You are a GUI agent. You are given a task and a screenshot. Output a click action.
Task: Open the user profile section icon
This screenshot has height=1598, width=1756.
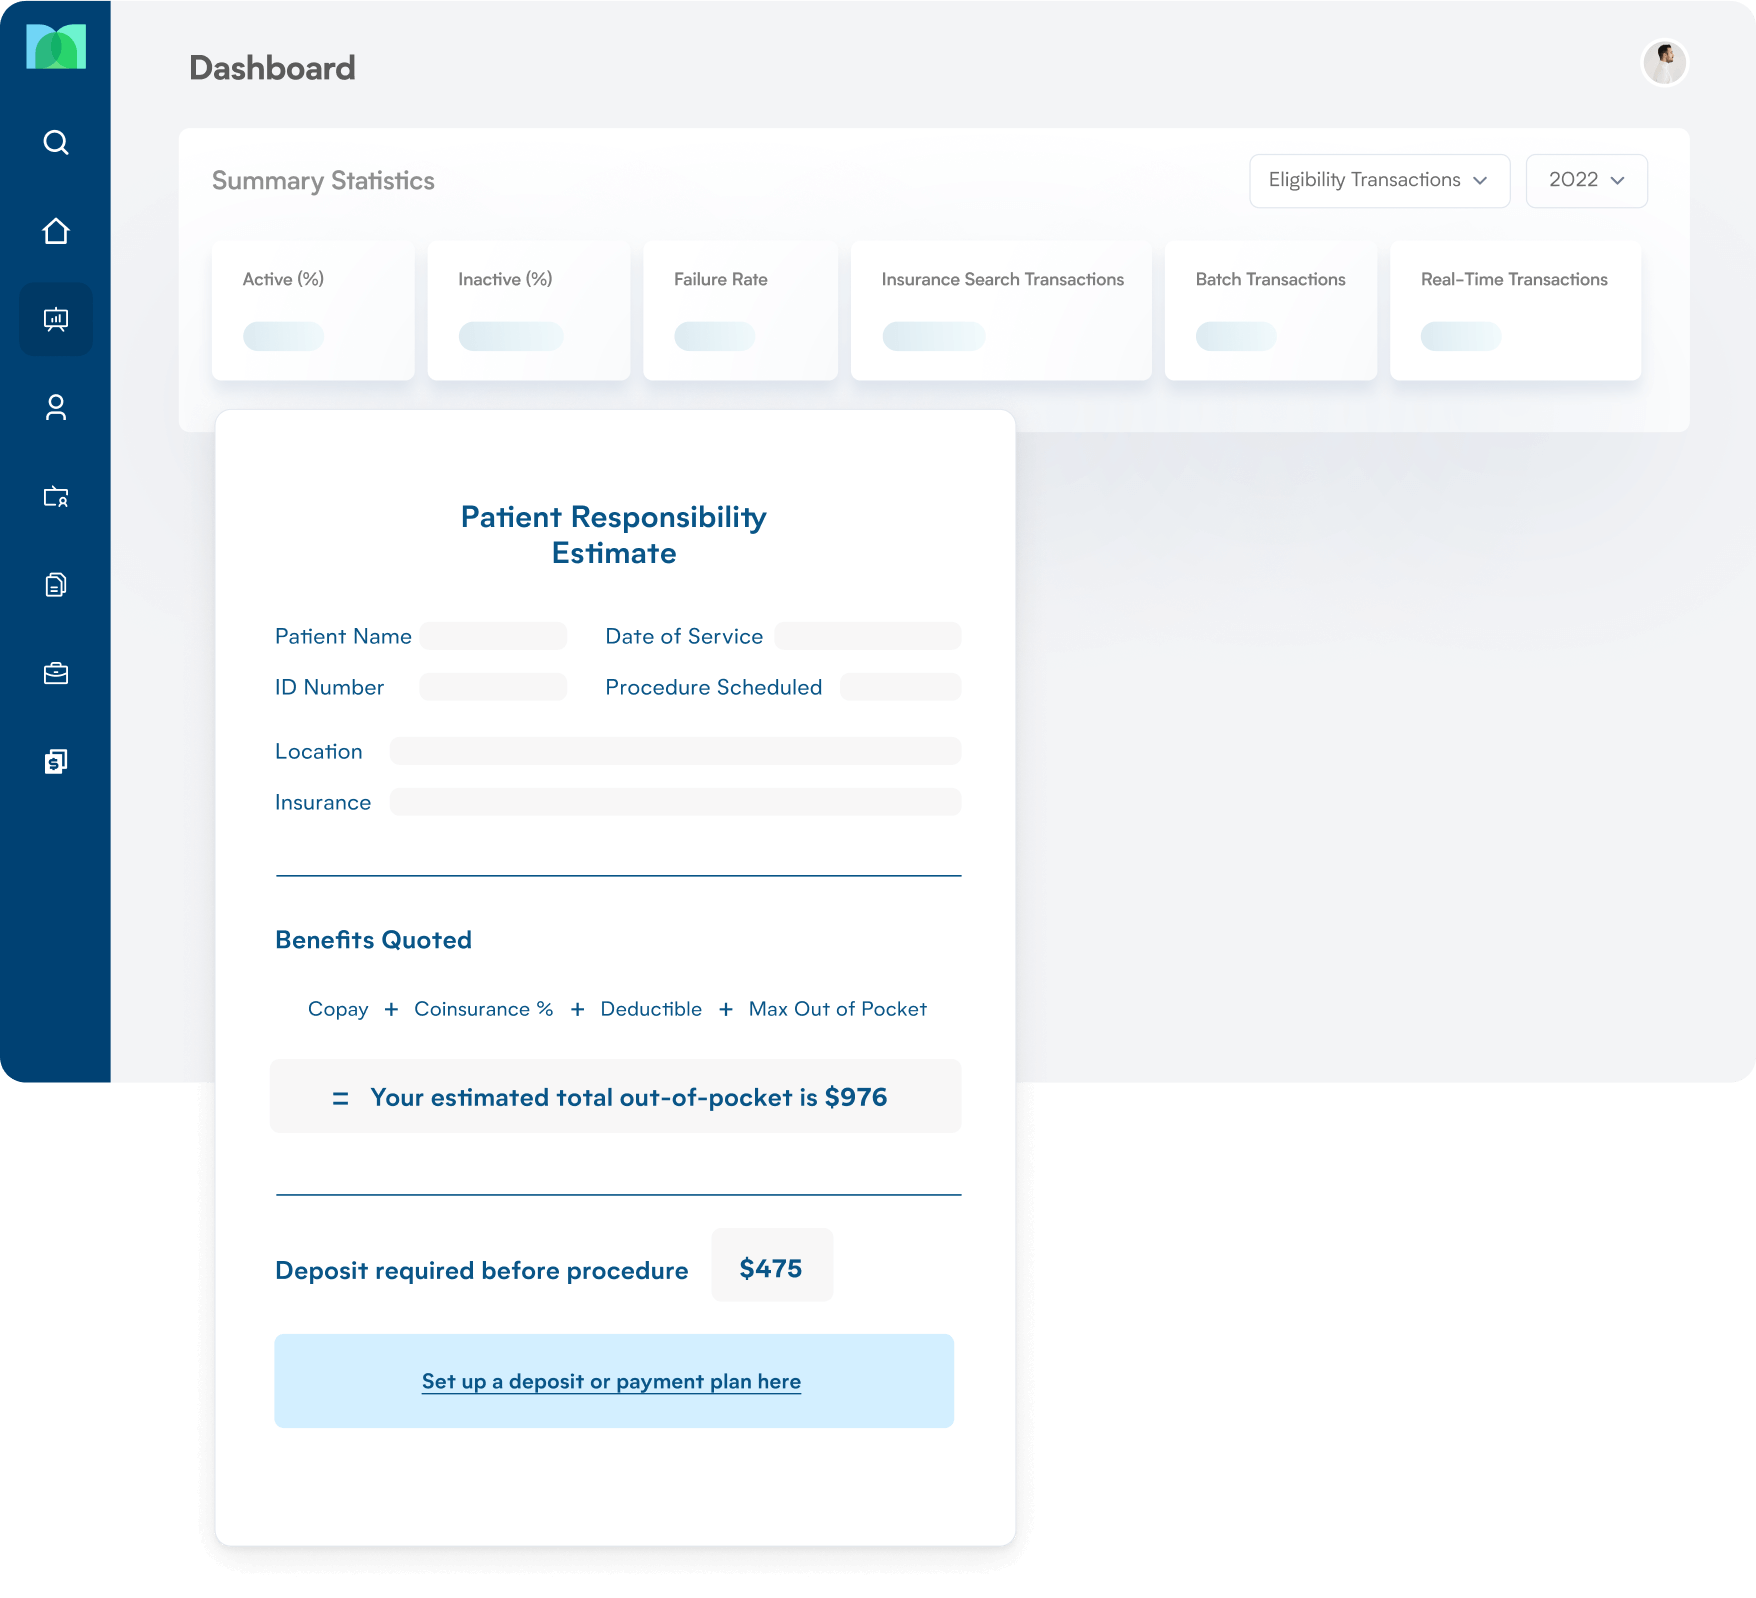pos(56,408)
